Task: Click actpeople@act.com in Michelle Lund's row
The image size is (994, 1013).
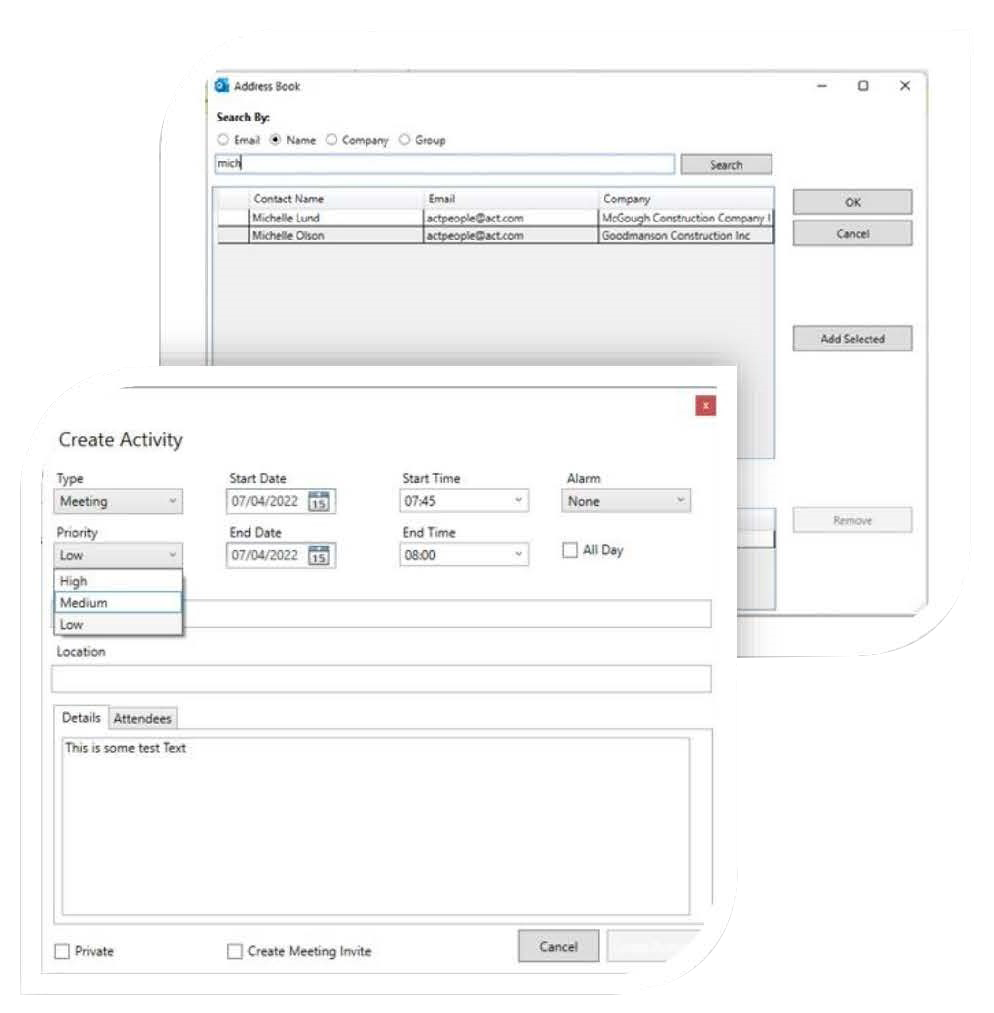Action: point(511,218)
